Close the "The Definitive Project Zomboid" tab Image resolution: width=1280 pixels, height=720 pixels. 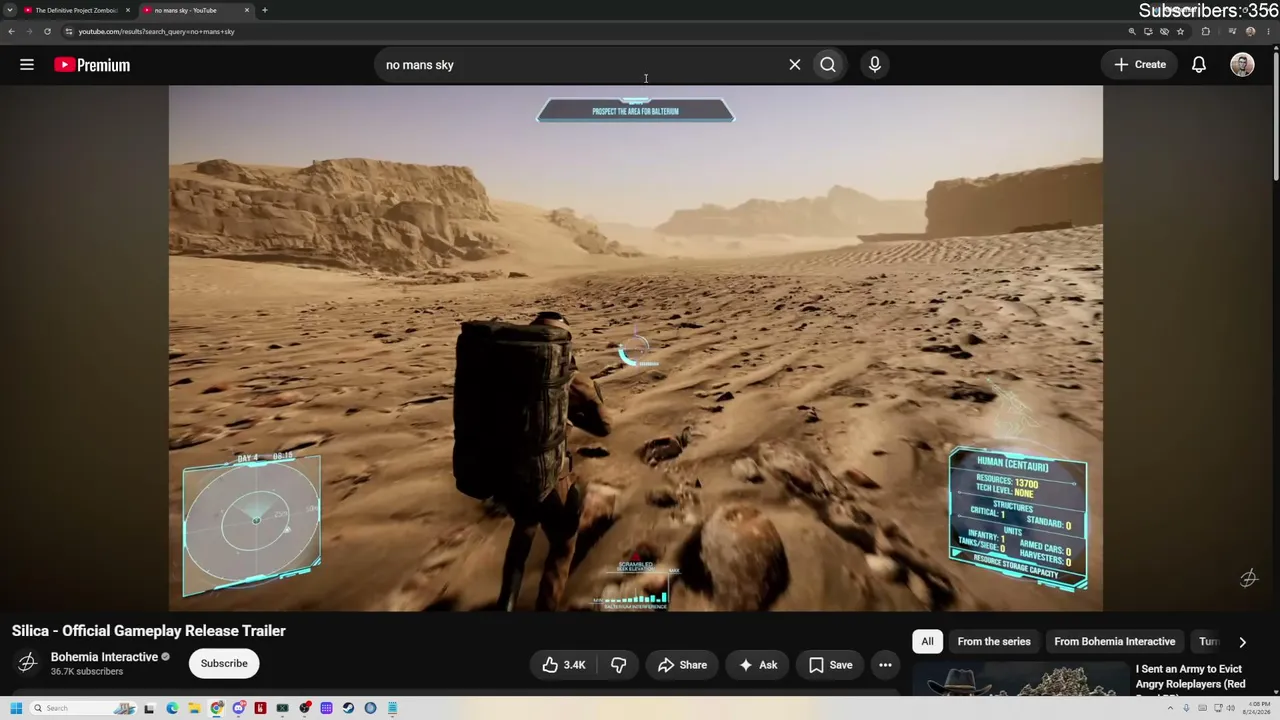128,10
